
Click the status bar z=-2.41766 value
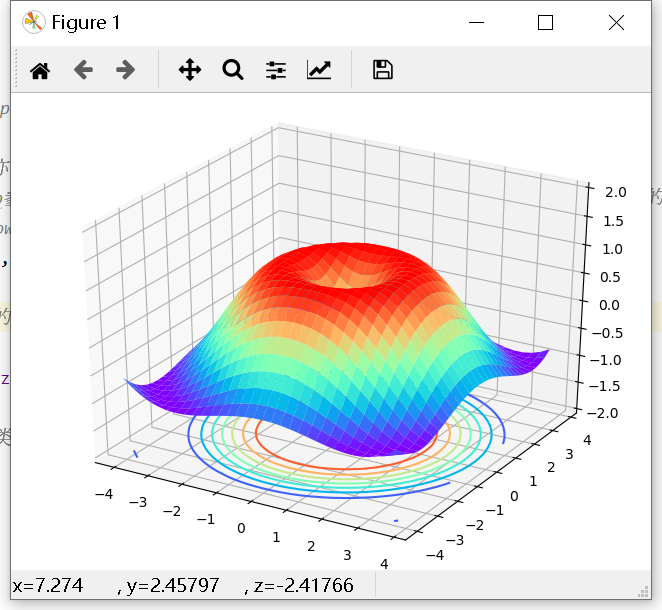tap(304, 586)
